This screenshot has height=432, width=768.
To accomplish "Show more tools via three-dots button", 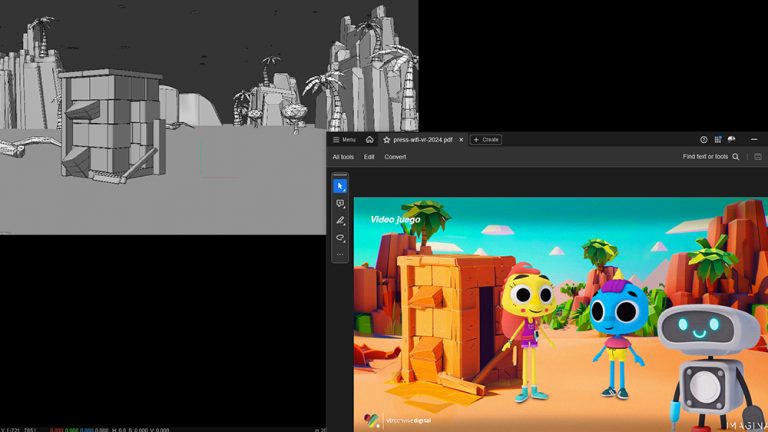I will pyautogui.click(x=340, y=255).
